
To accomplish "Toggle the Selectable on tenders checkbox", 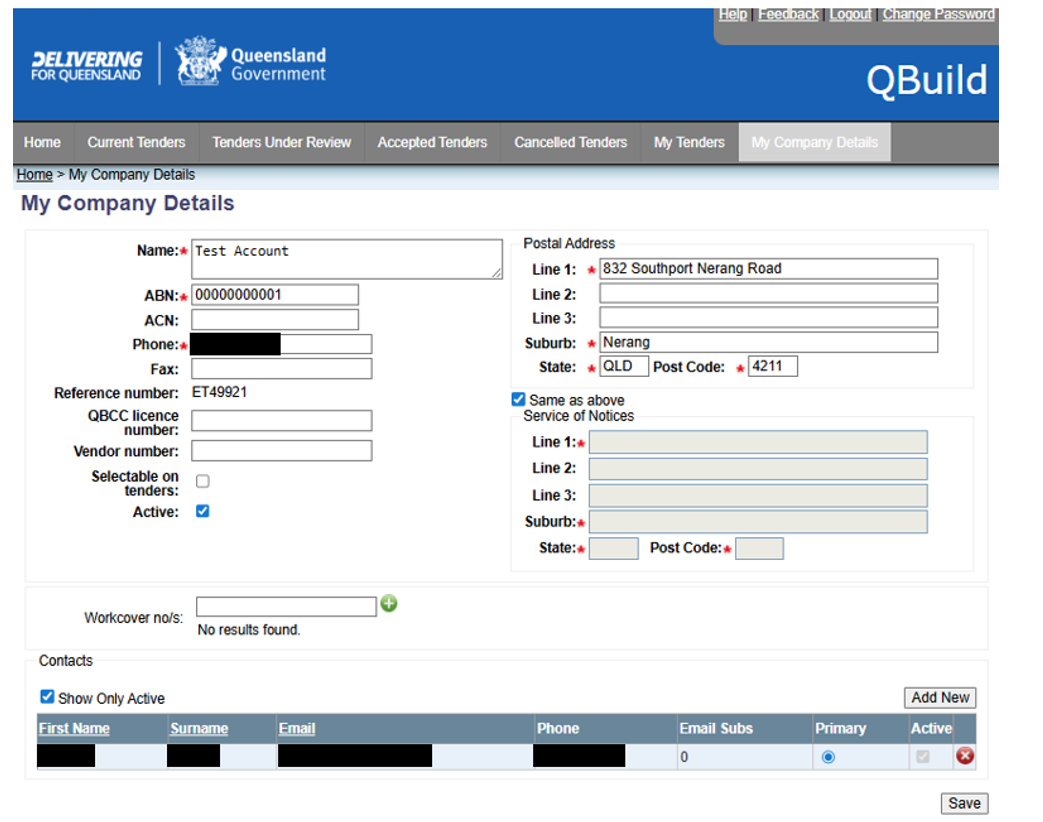I will (203, 481).
